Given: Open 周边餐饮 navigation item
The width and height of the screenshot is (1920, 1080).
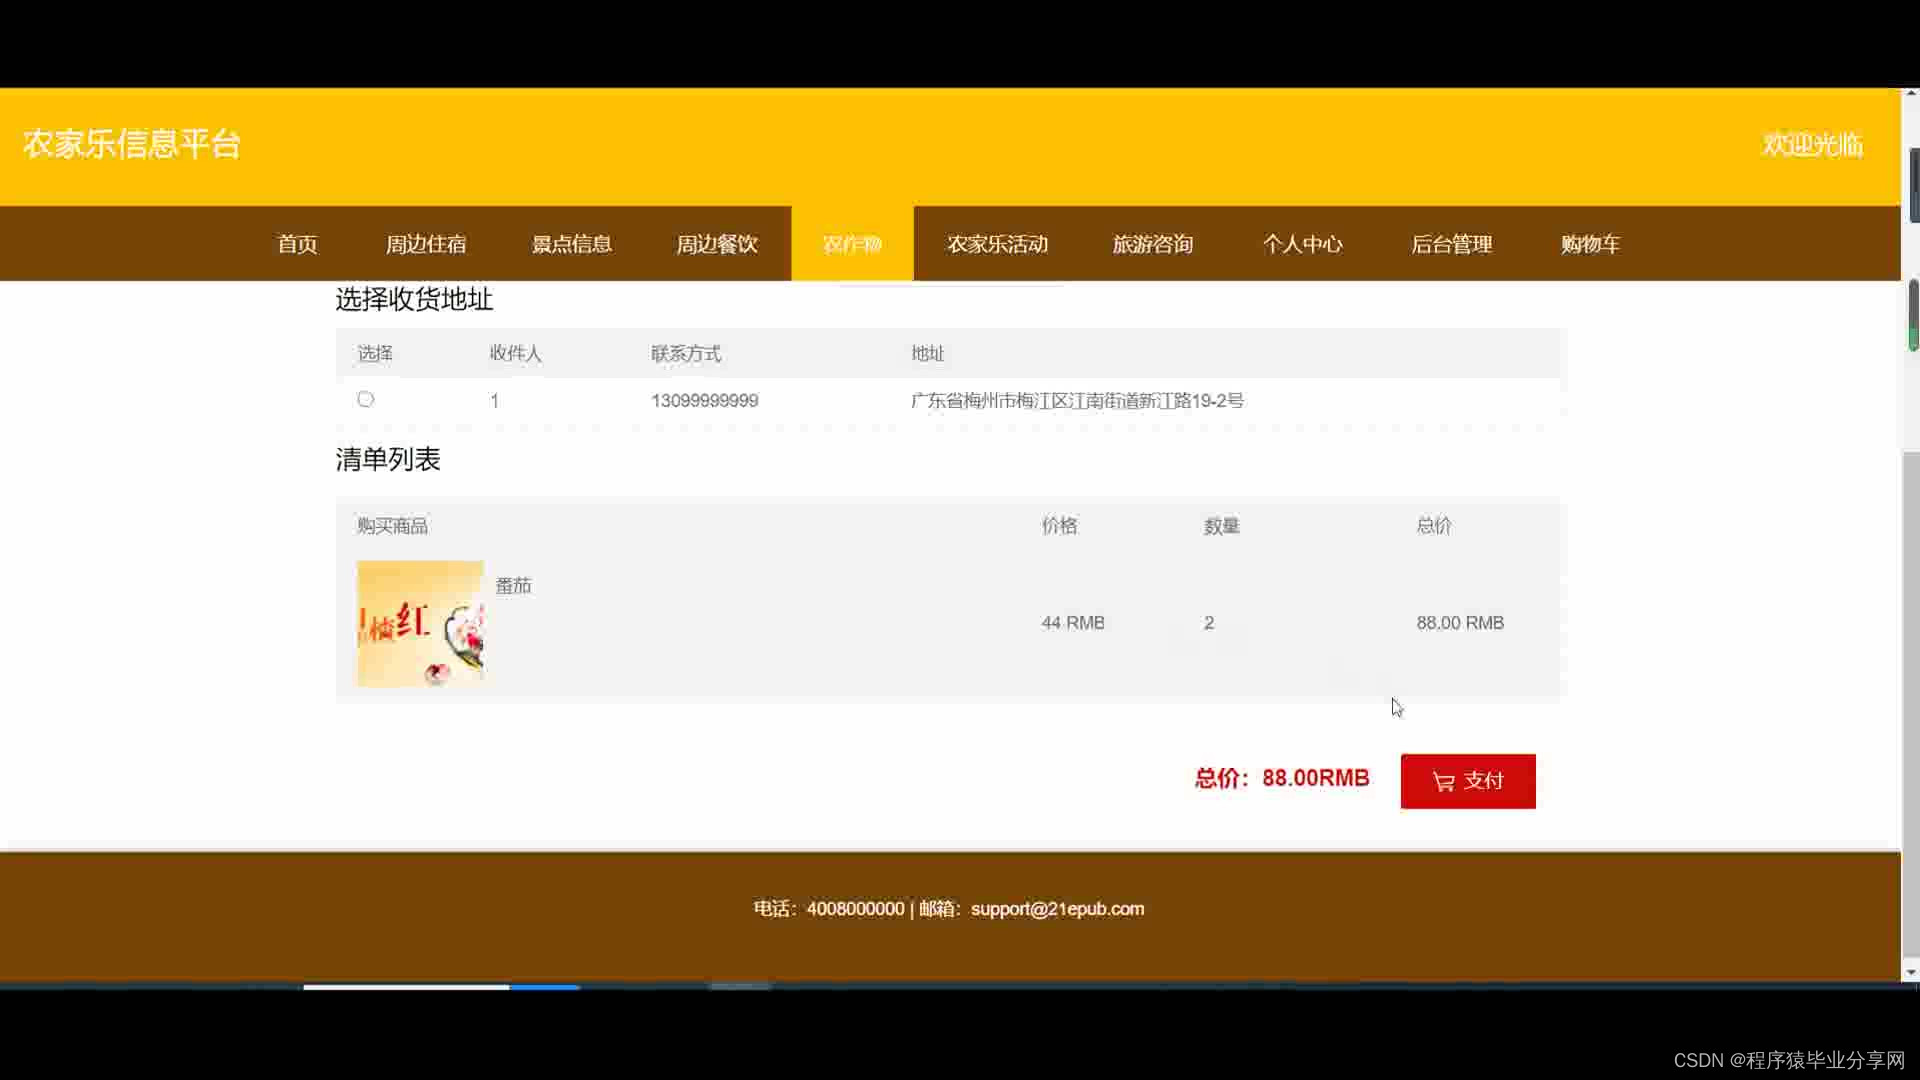Looking at the screenshot, I should pos(716,244).
